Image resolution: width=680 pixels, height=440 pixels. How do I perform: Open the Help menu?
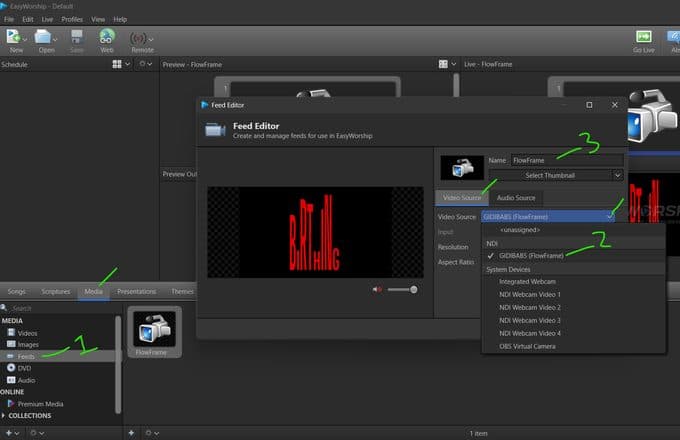point(120,19)
